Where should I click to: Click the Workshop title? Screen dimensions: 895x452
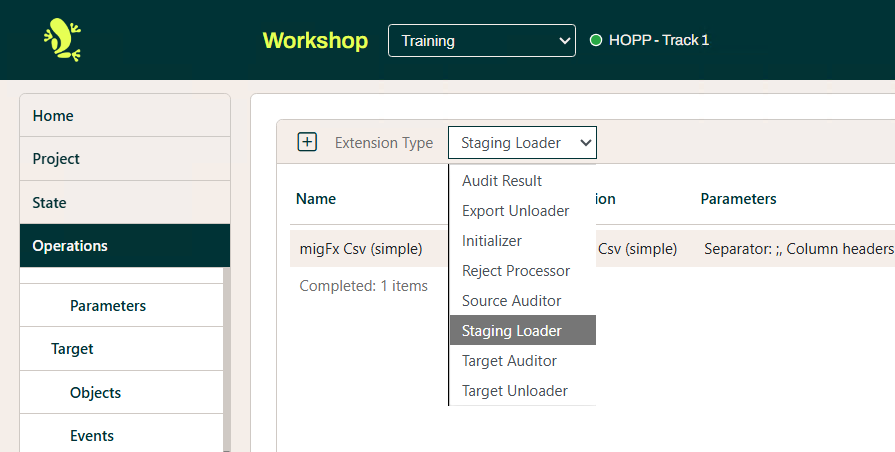point(315,41)
